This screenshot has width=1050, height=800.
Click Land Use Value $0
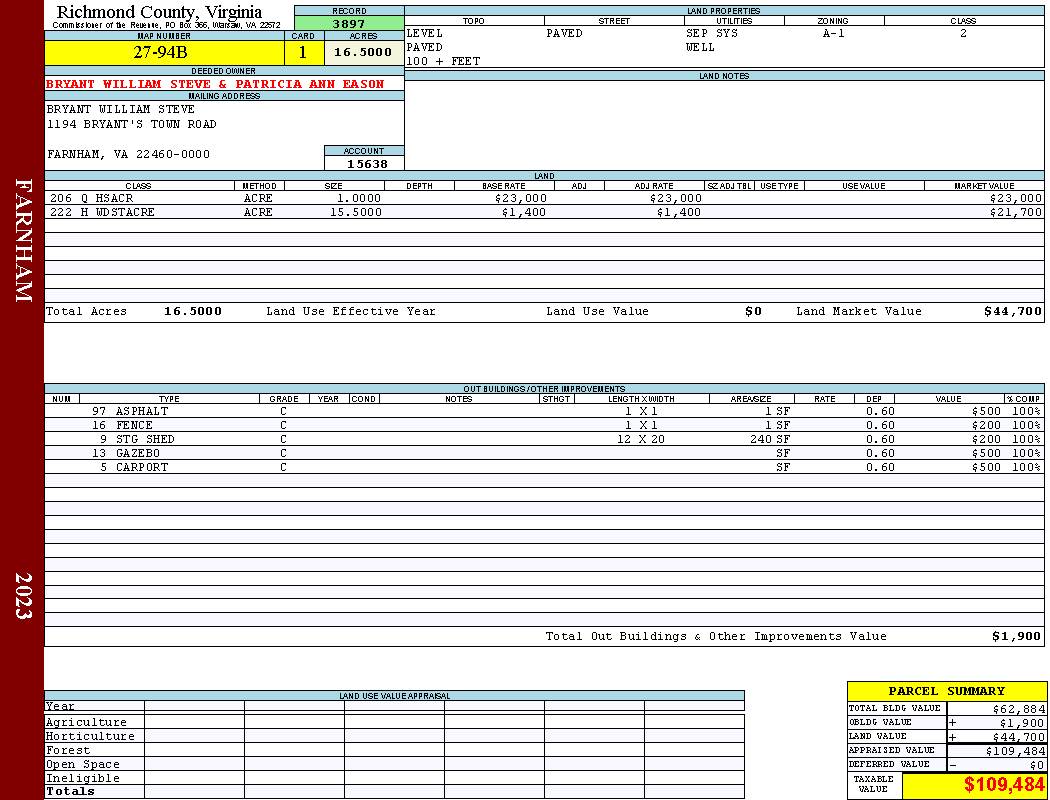(x=753, y=311)
